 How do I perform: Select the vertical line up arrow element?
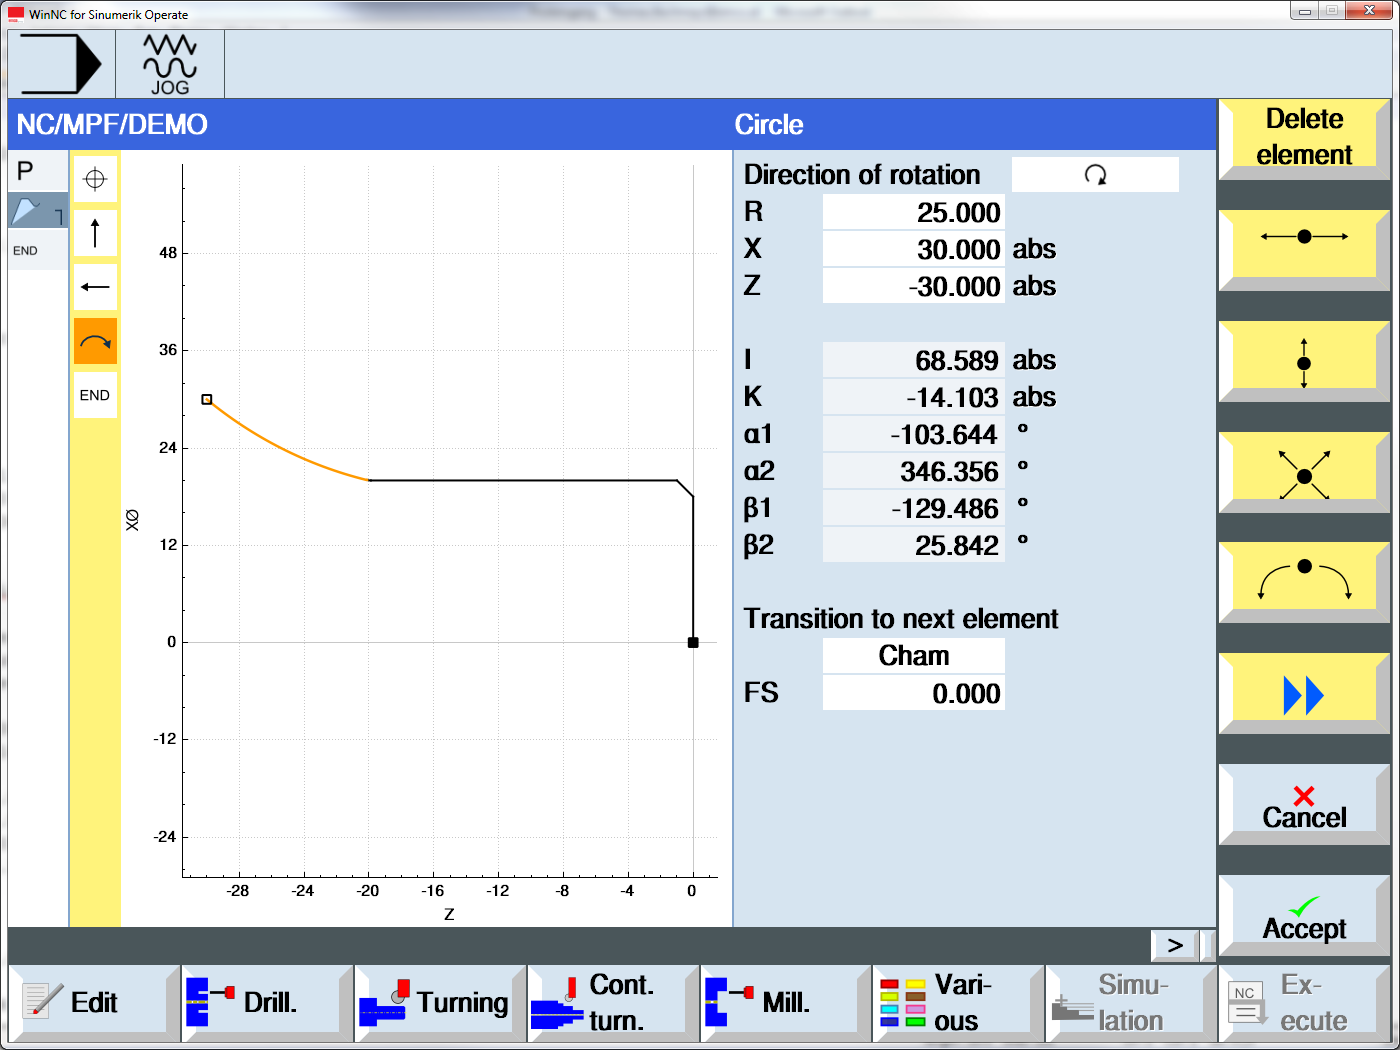[x=95, y=233]
